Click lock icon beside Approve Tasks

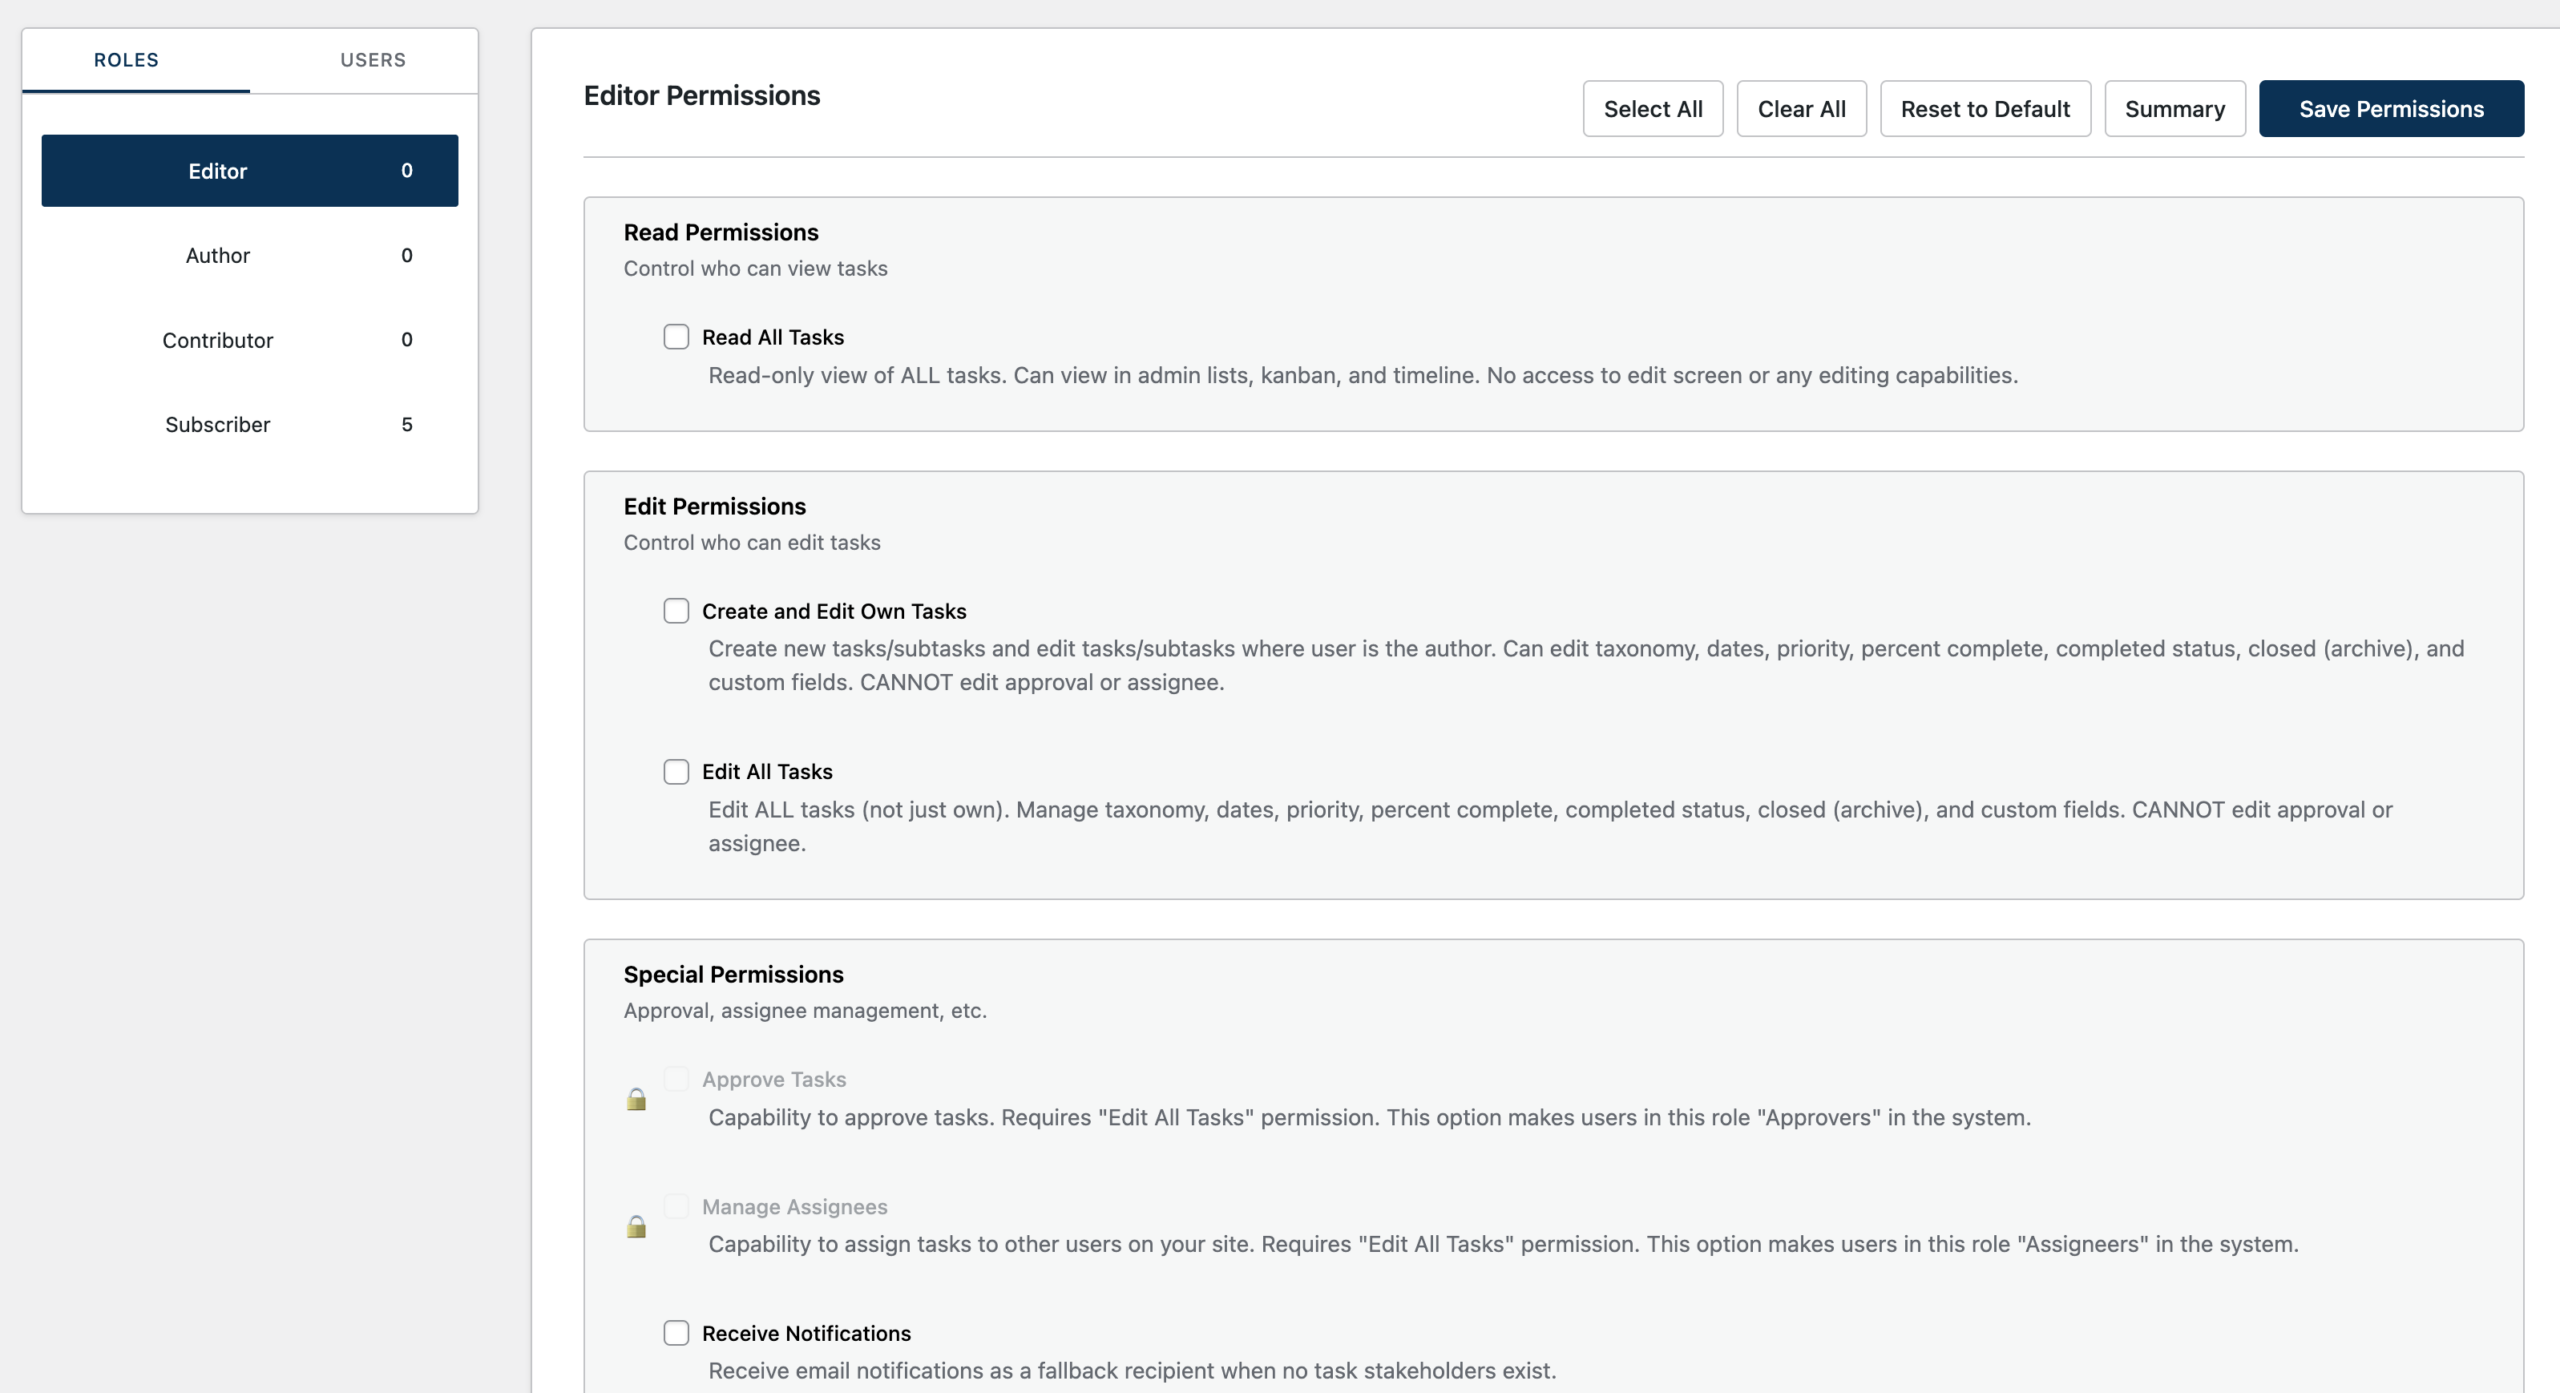click(x=636, y=1100)
